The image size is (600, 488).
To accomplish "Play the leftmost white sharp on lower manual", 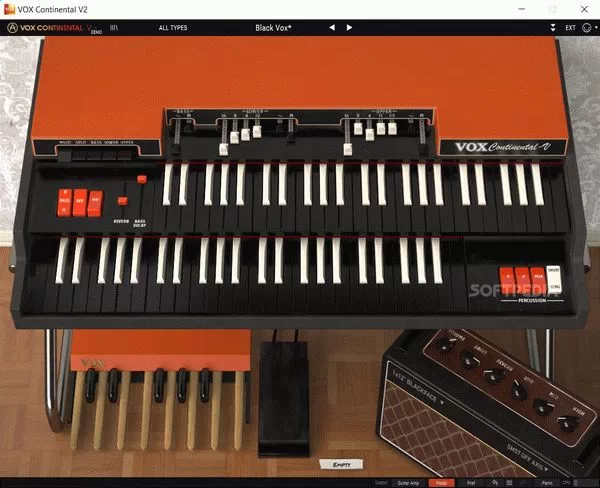I will [62, 260].
